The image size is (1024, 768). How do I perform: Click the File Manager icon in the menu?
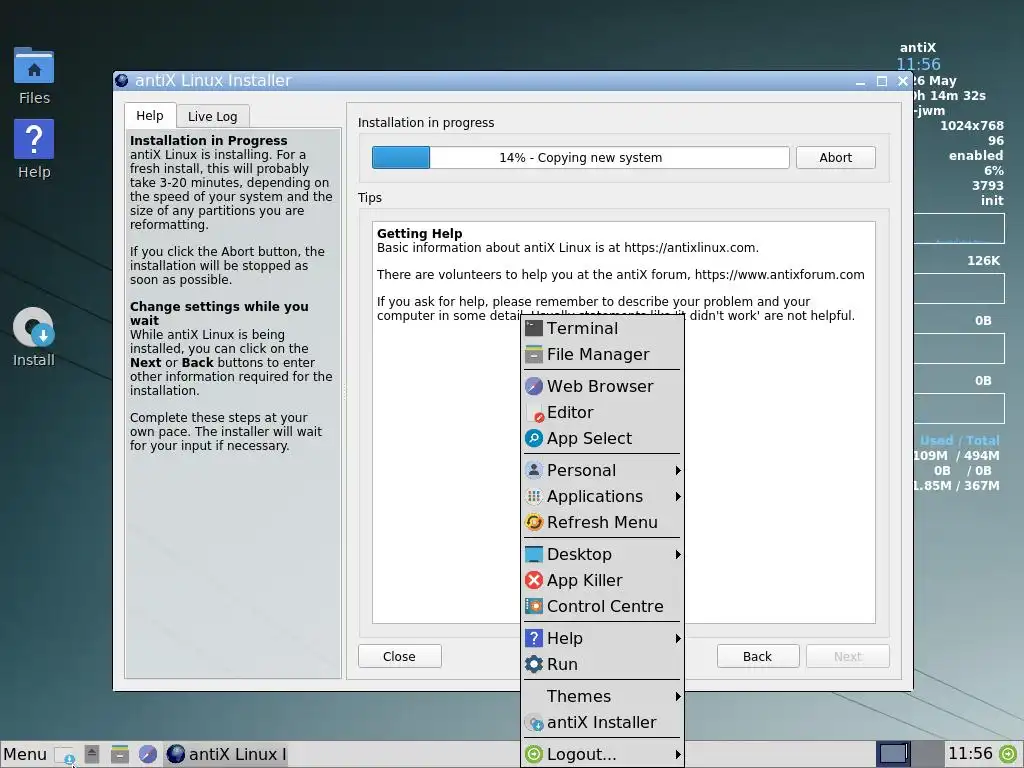[534, 355]
